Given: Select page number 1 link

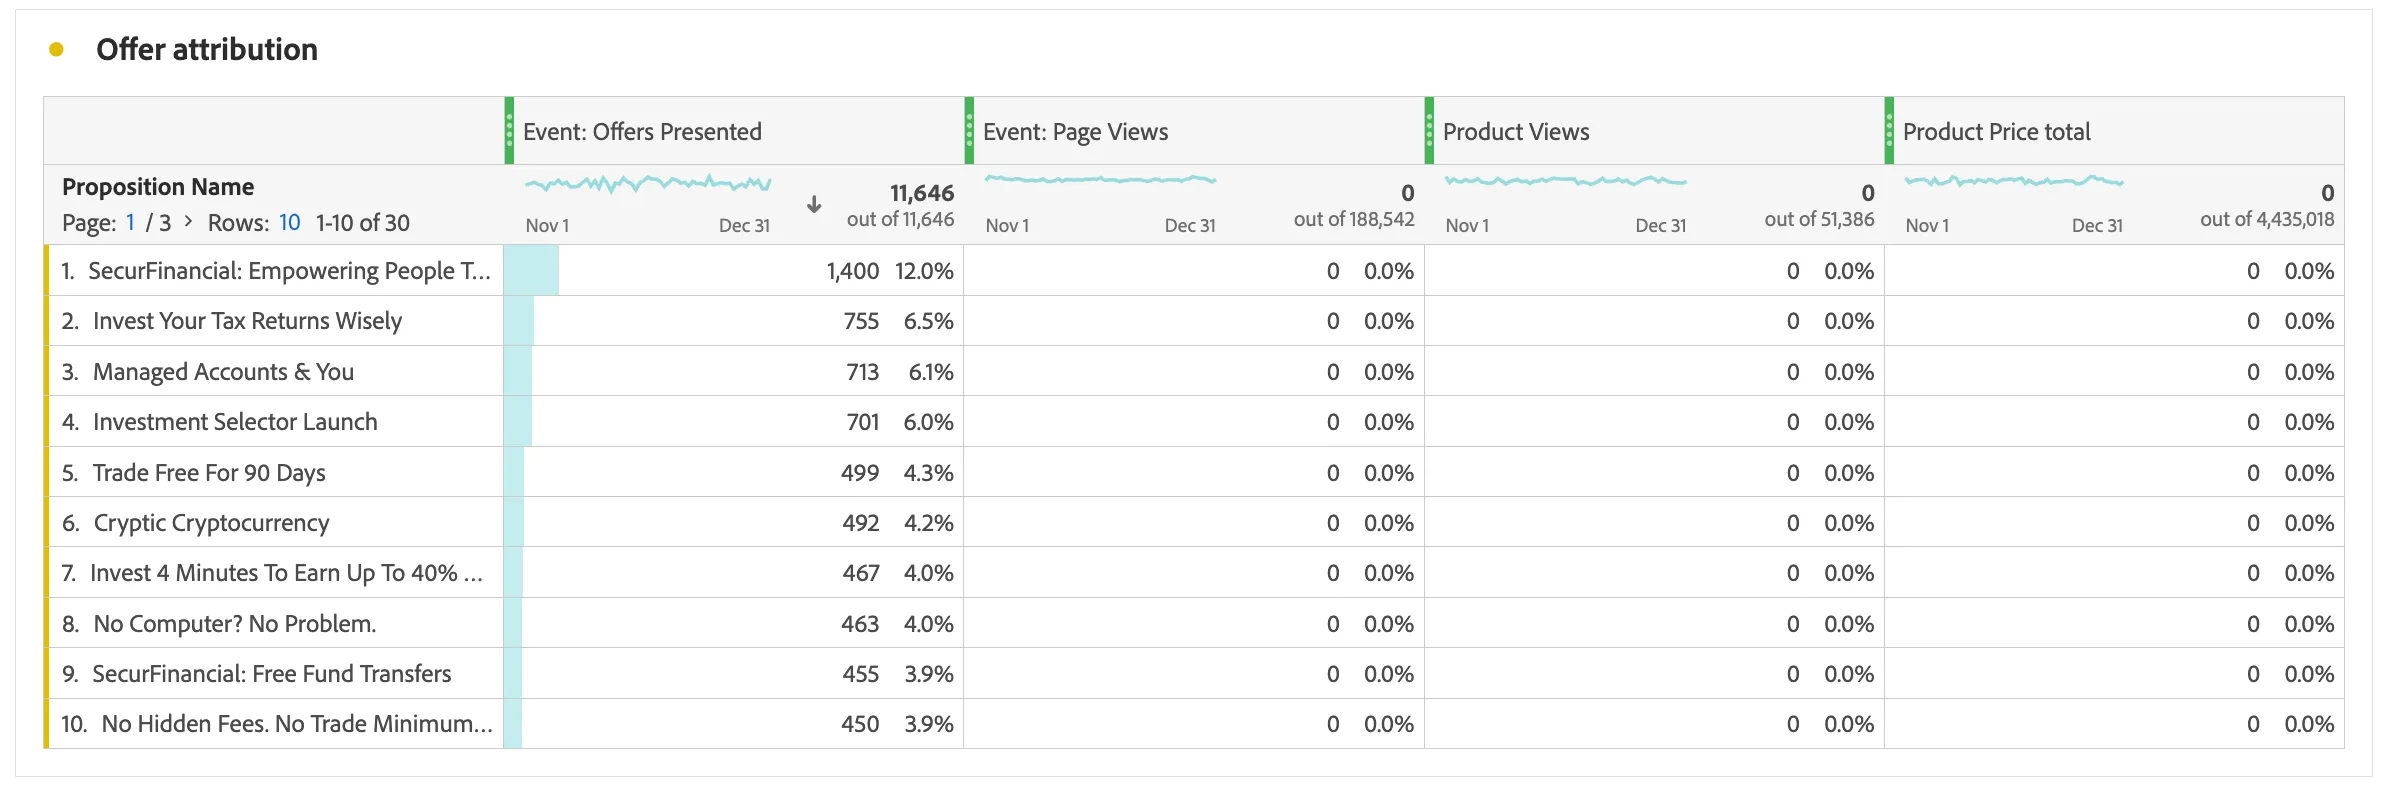Looking at the screenshot, I should tap(130, 222).
